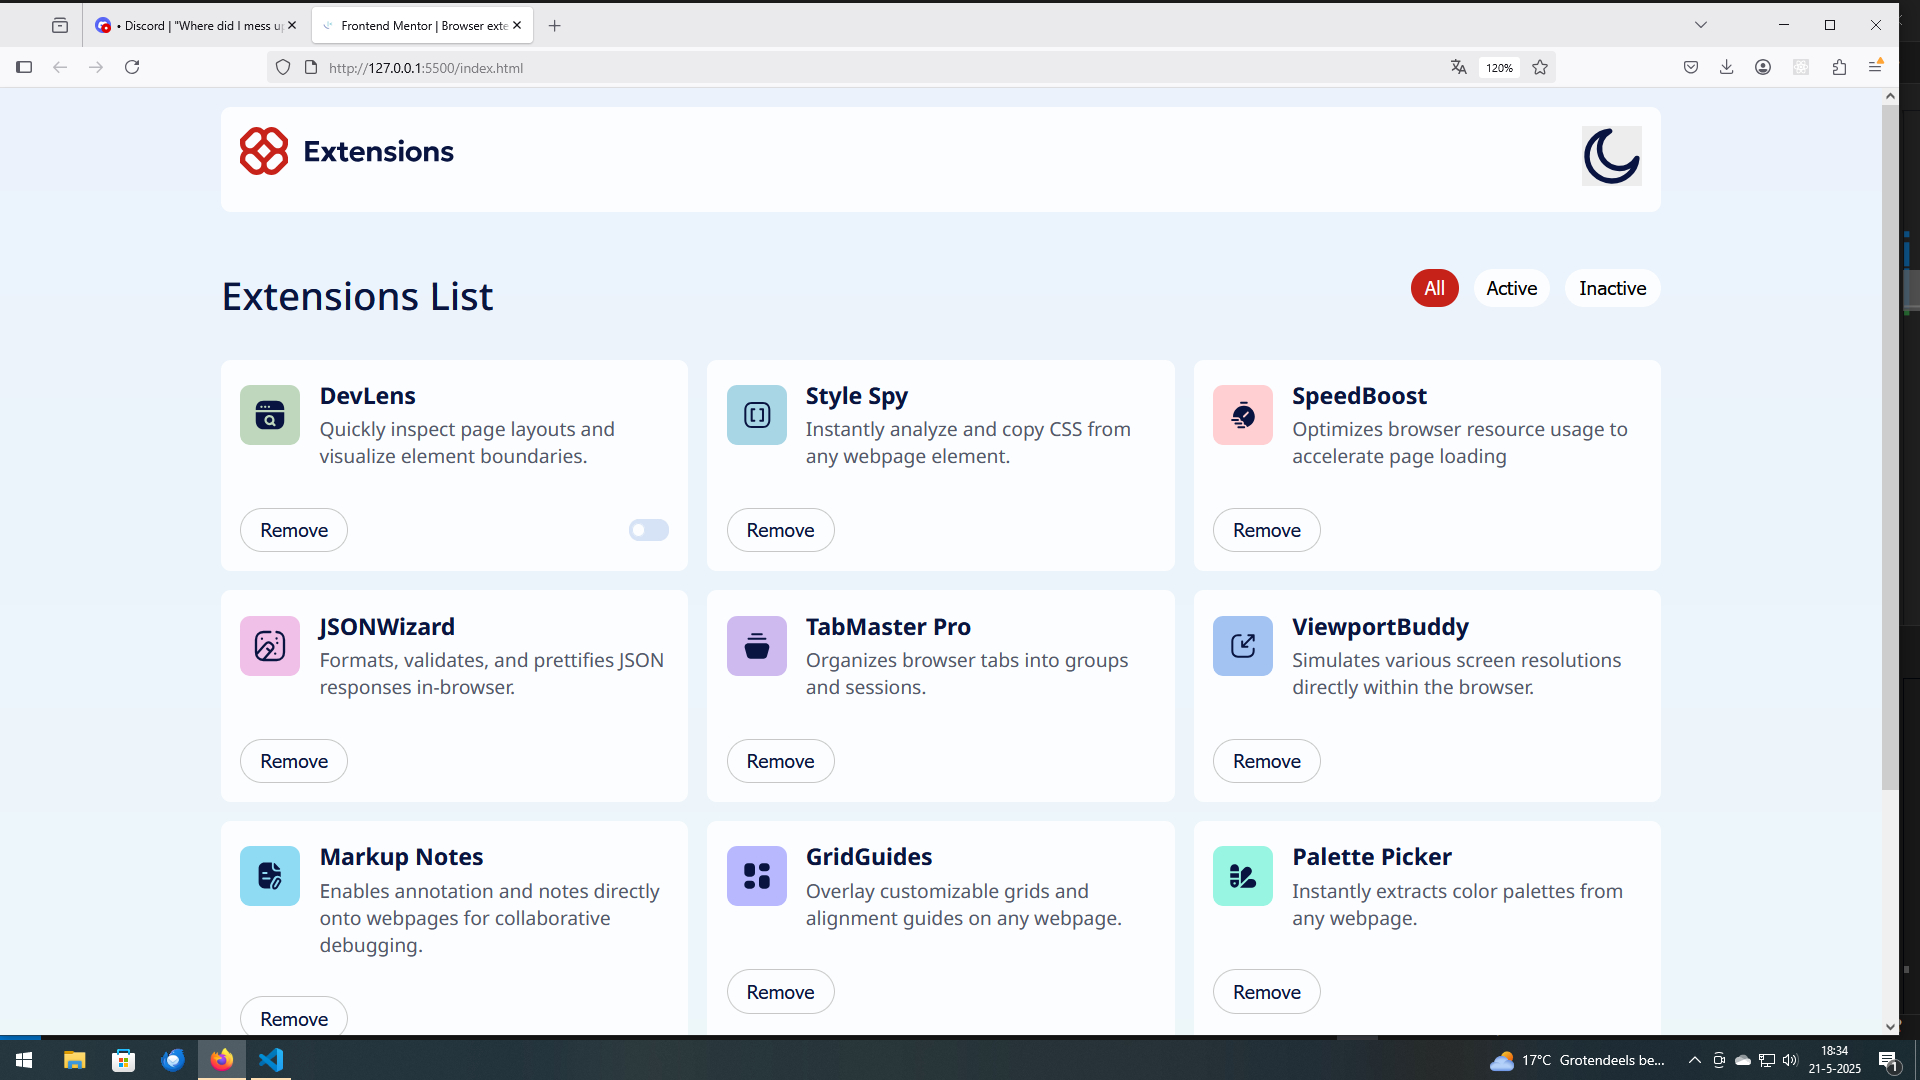The image size is (1920, 1080).
Task: Expand the list all tabs dropdown
Action: tap(1701, 25)
